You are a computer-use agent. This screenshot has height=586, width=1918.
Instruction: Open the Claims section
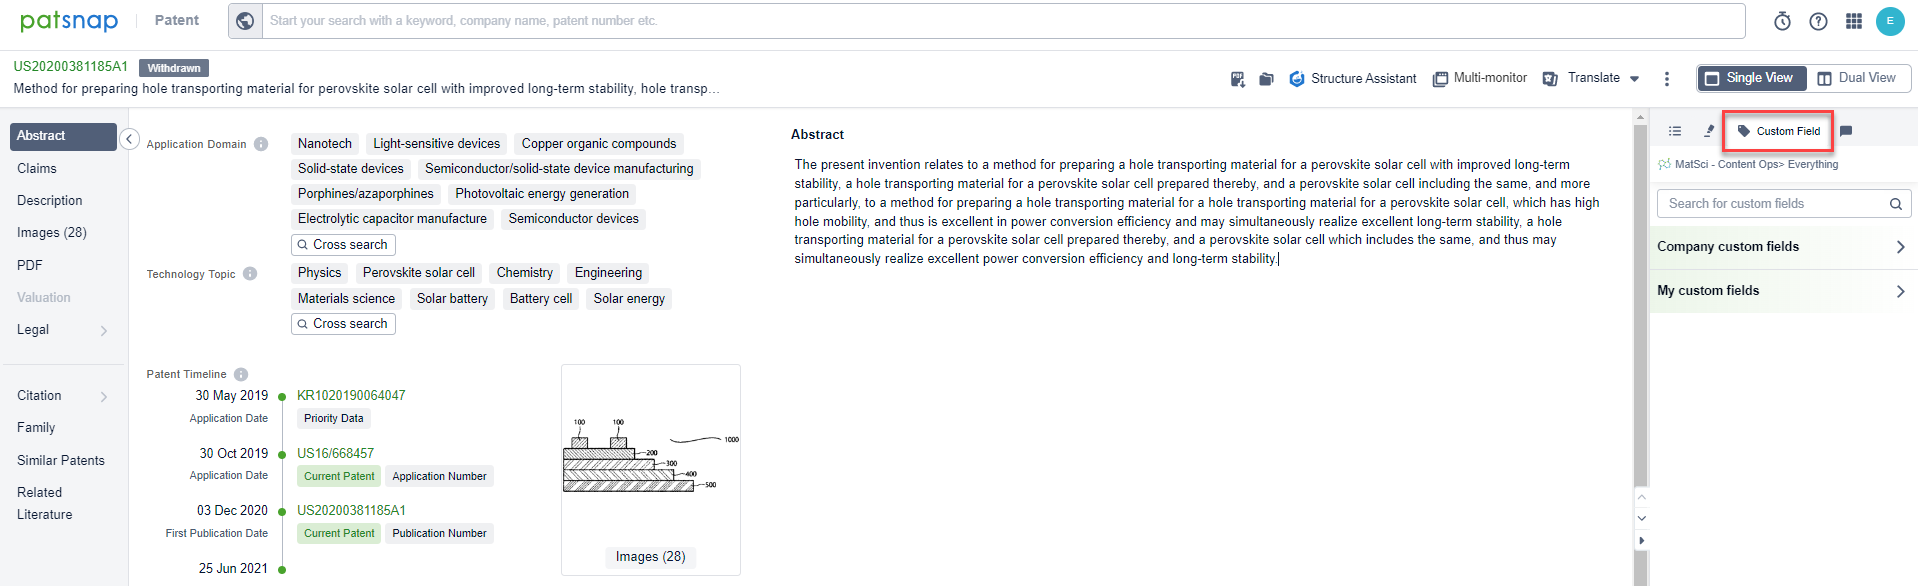coord(37,169)
